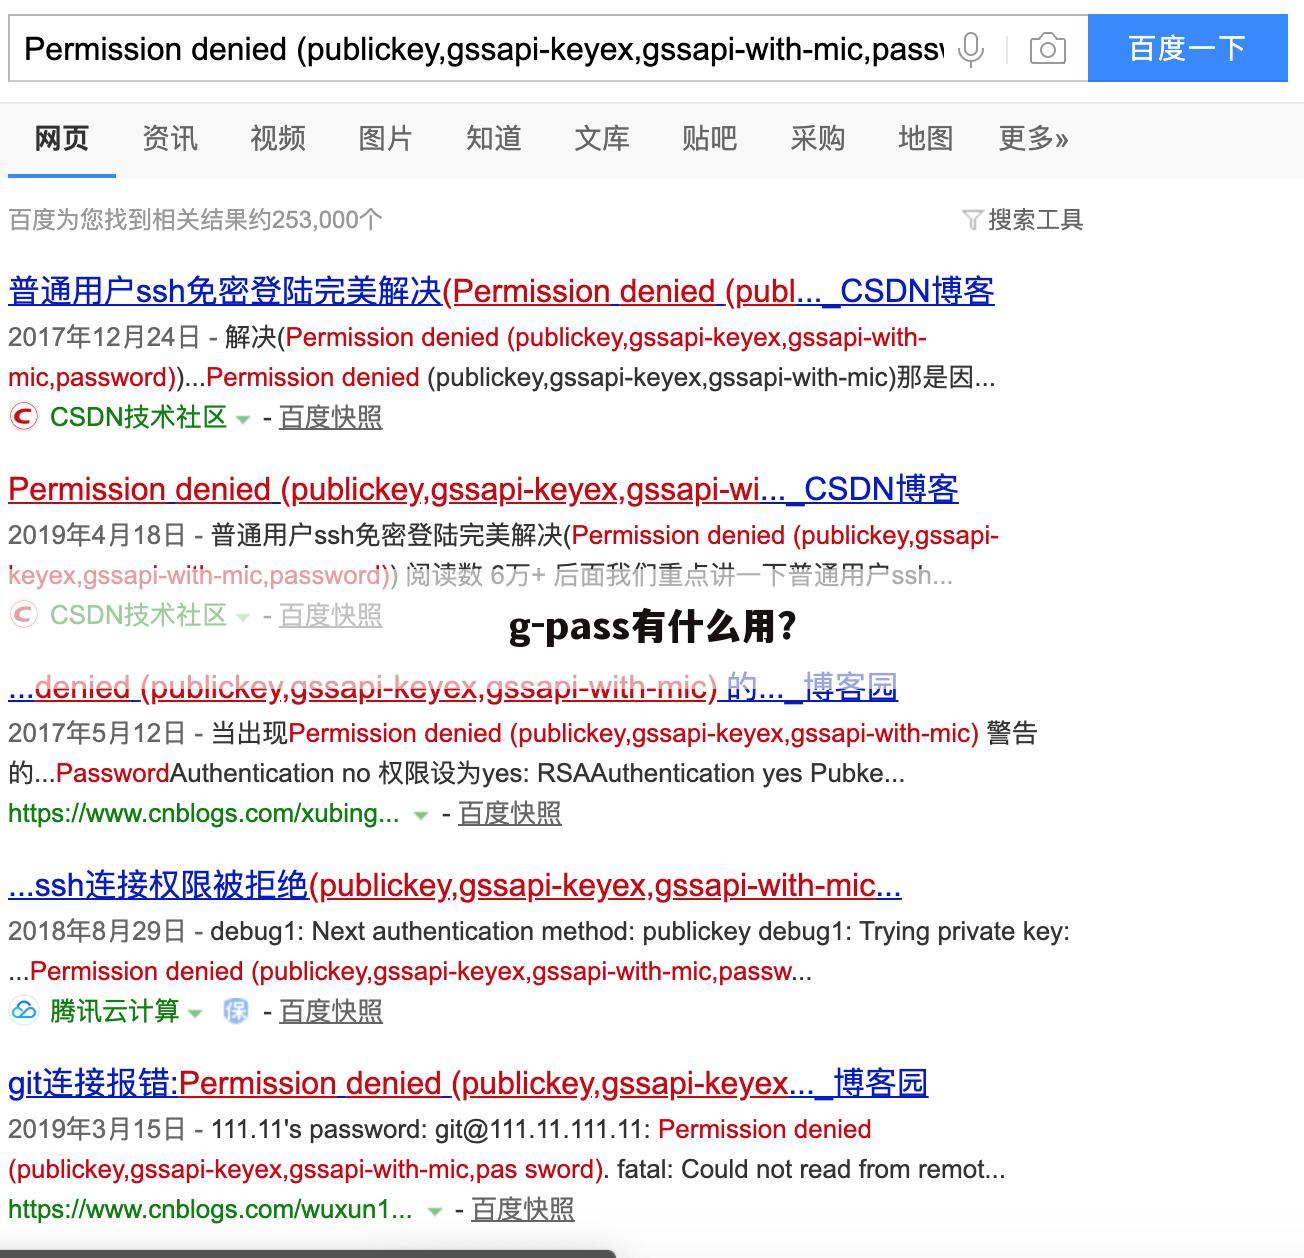The image size is (1304, 1258).
Task: Open the 腾讯云计算 source link
Action: (x=115, y=1011)
